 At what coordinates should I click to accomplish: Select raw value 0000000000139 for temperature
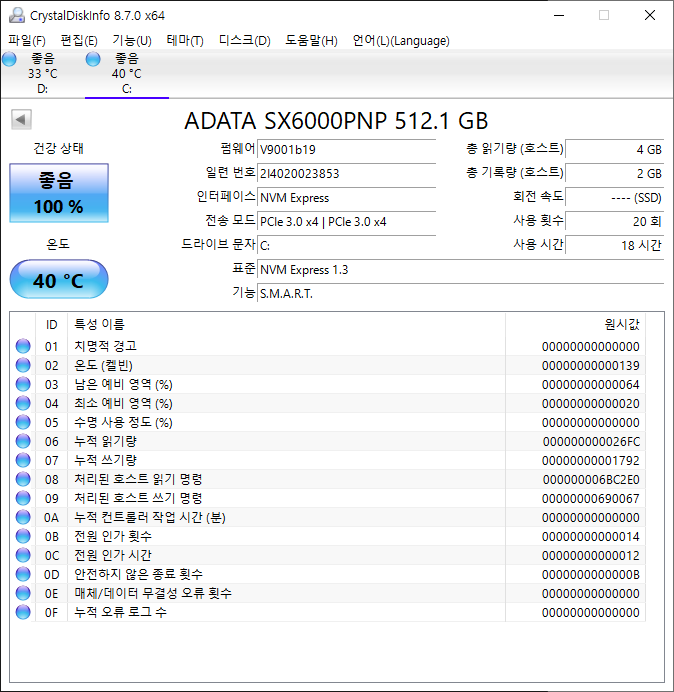tap(591, 365)
